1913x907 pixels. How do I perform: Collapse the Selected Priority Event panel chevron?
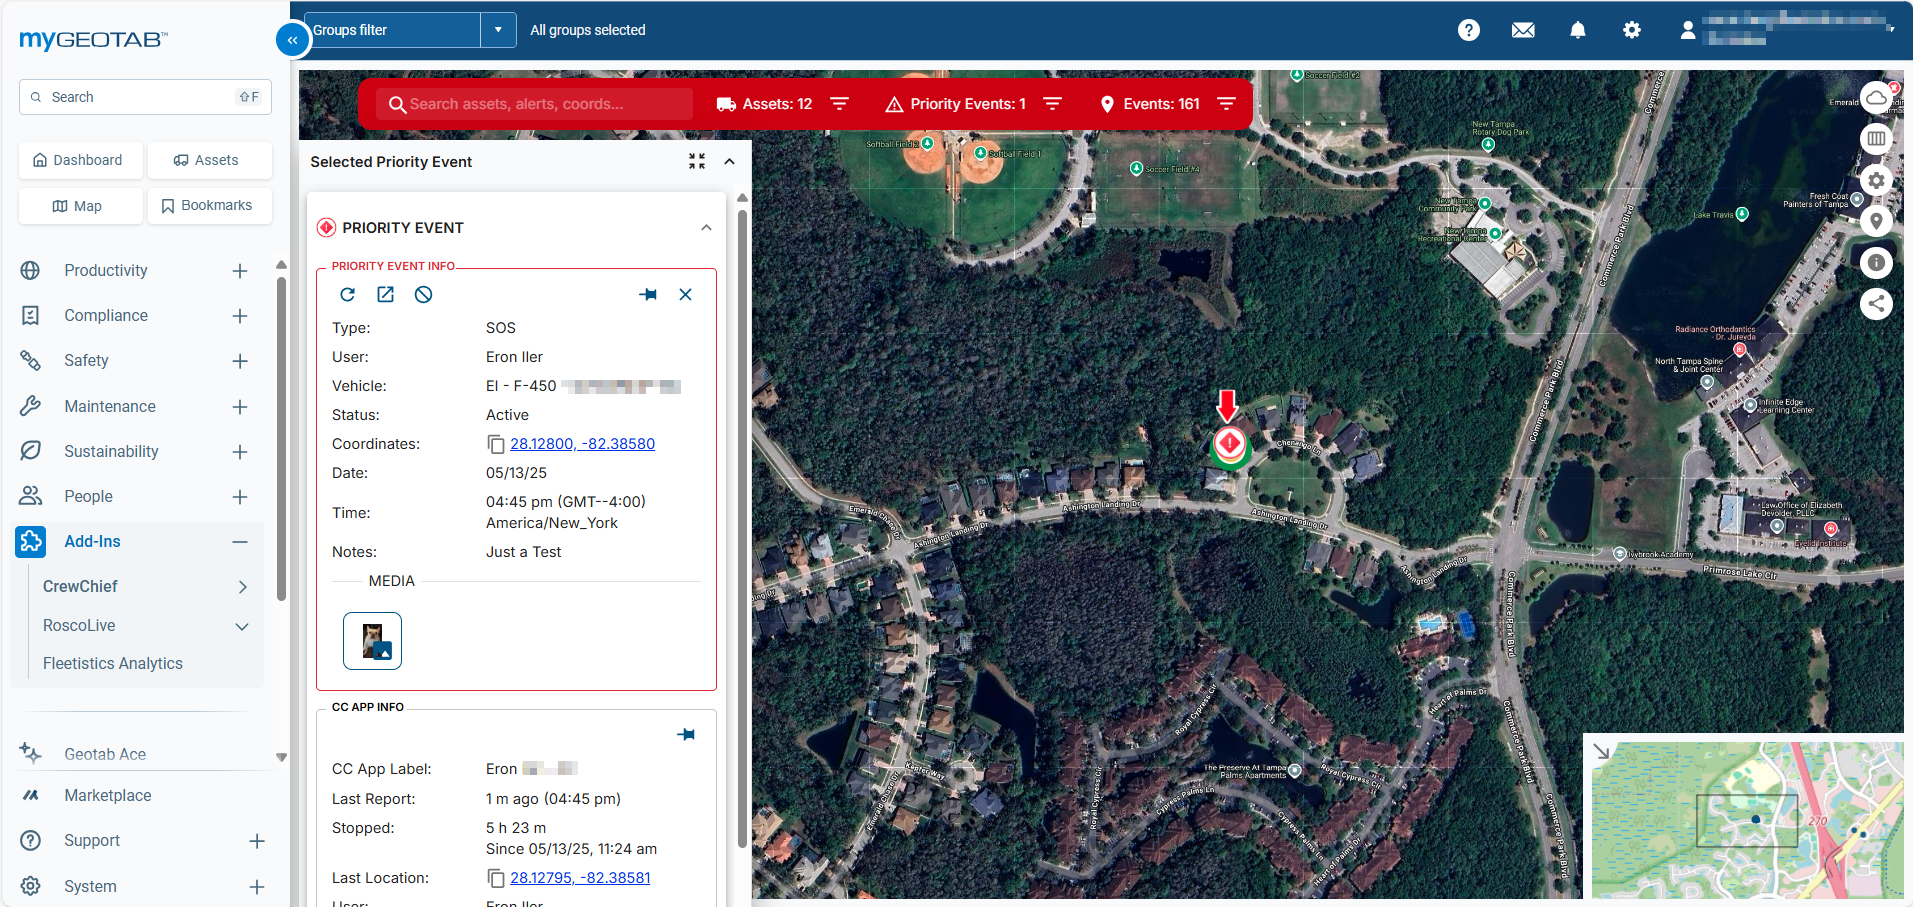tap(730, 161)
